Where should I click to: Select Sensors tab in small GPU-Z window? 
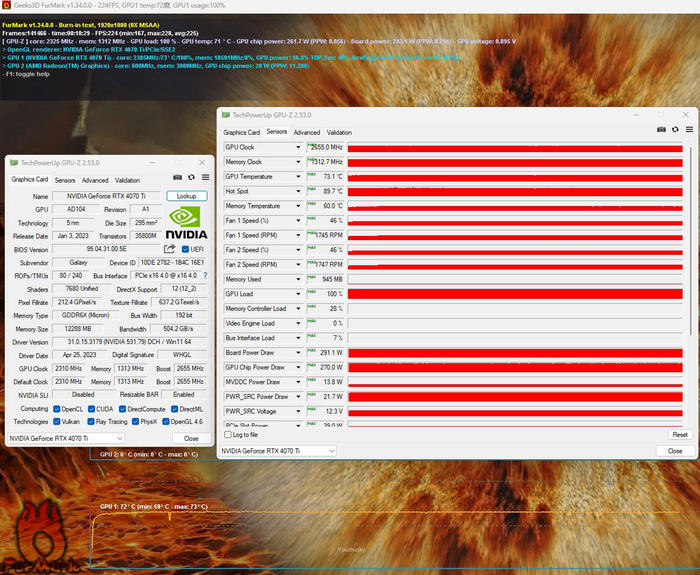(65, 180)
